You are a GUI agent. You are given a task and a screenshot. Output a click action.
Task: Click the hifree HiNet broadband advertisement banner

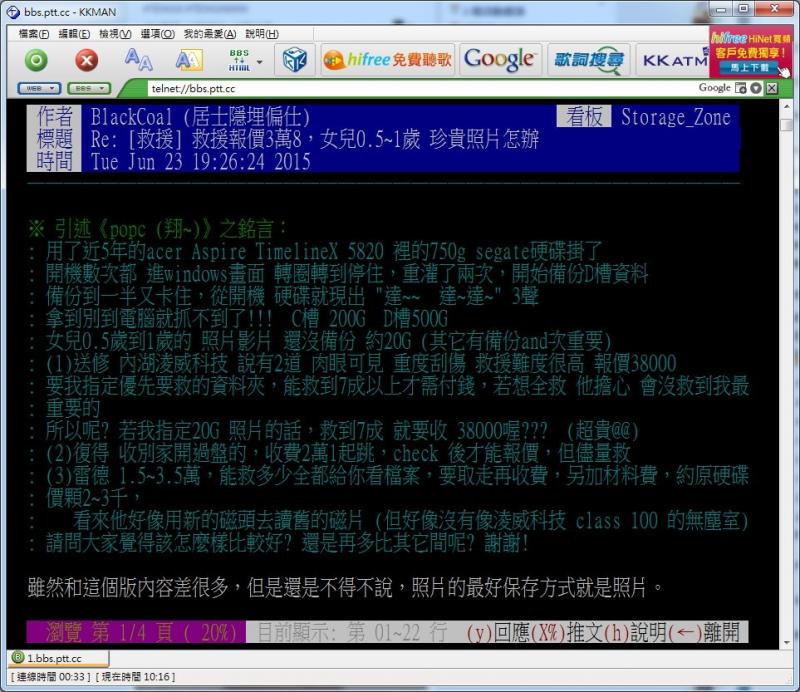pos(751,53)
